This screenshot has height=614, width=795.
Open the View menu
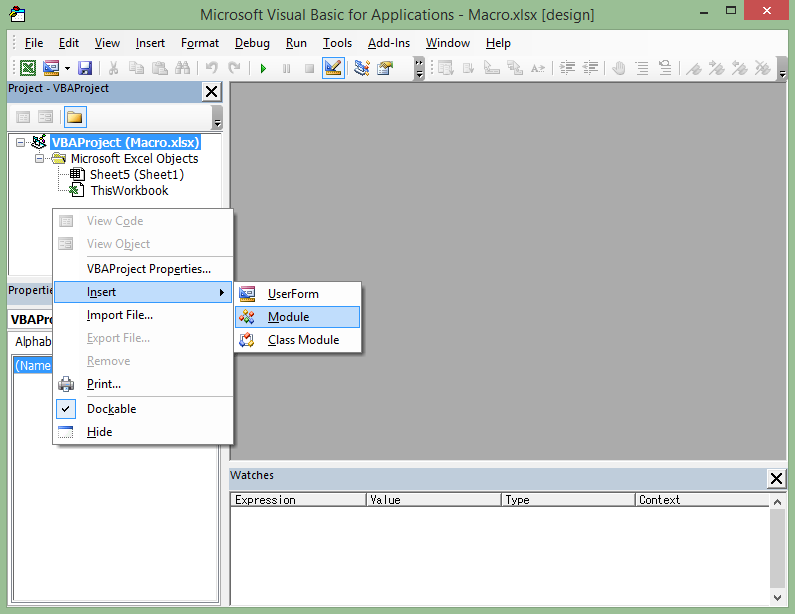point(107,43)
